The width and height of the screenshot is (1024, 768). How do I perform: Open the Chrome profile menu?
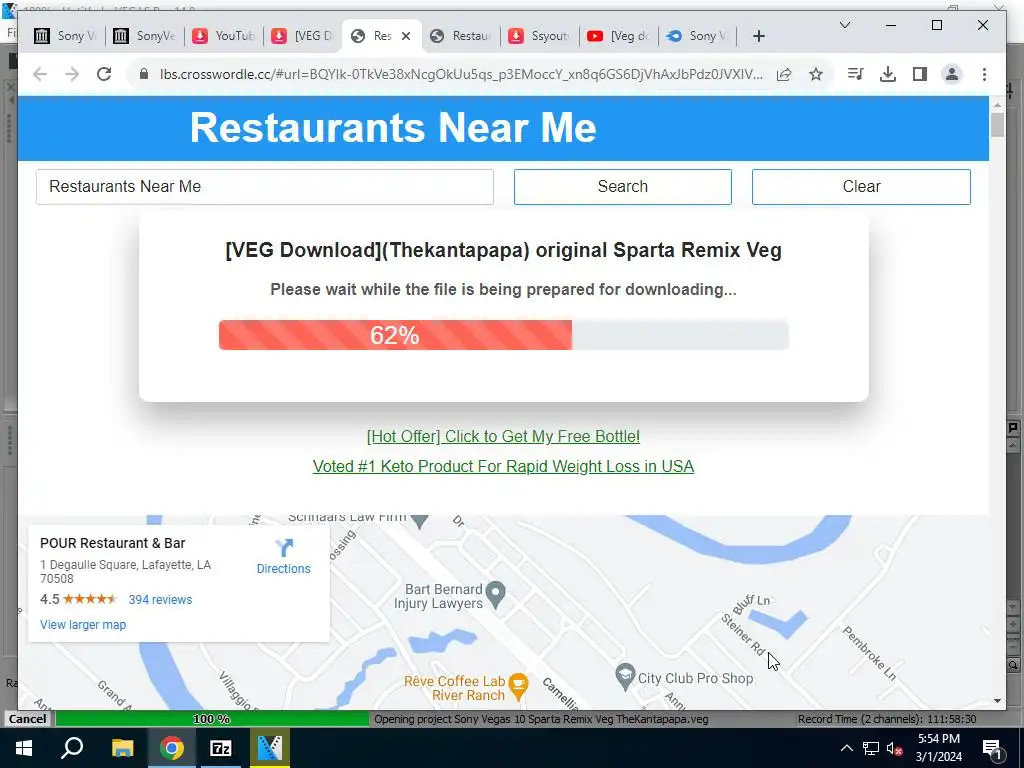click(x=952, y=74)
